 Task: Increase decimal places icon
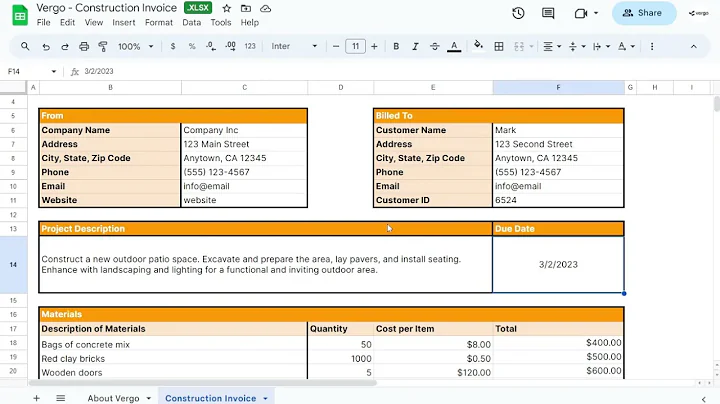pos(231,46)
